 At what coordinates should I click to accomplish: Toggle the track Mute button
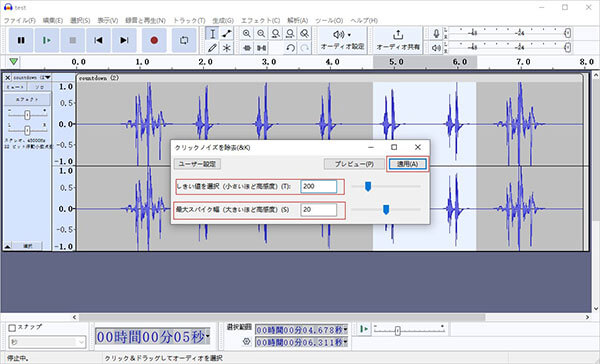click(x=15, y=87)
